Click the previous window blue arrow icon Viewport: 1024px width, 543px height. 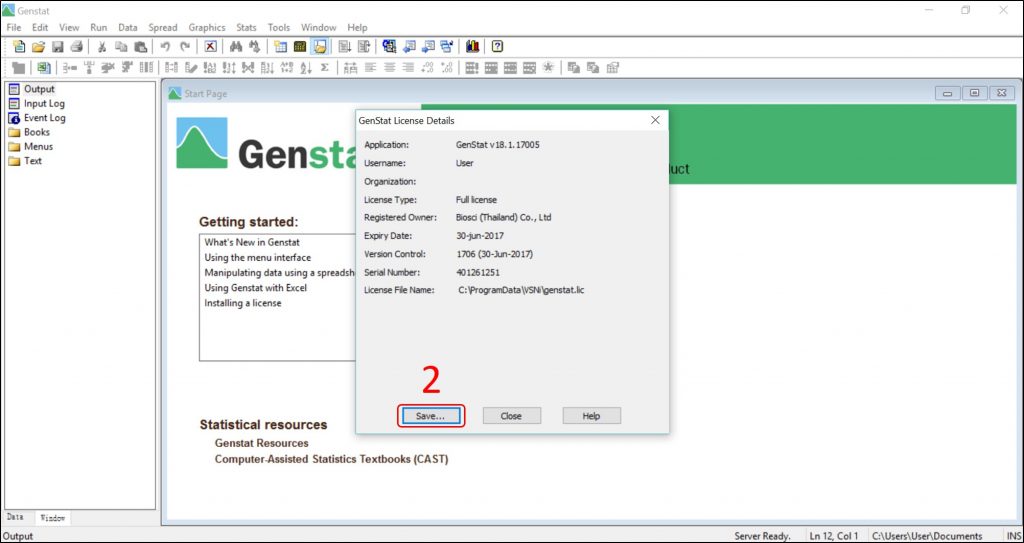click(409, 46)
